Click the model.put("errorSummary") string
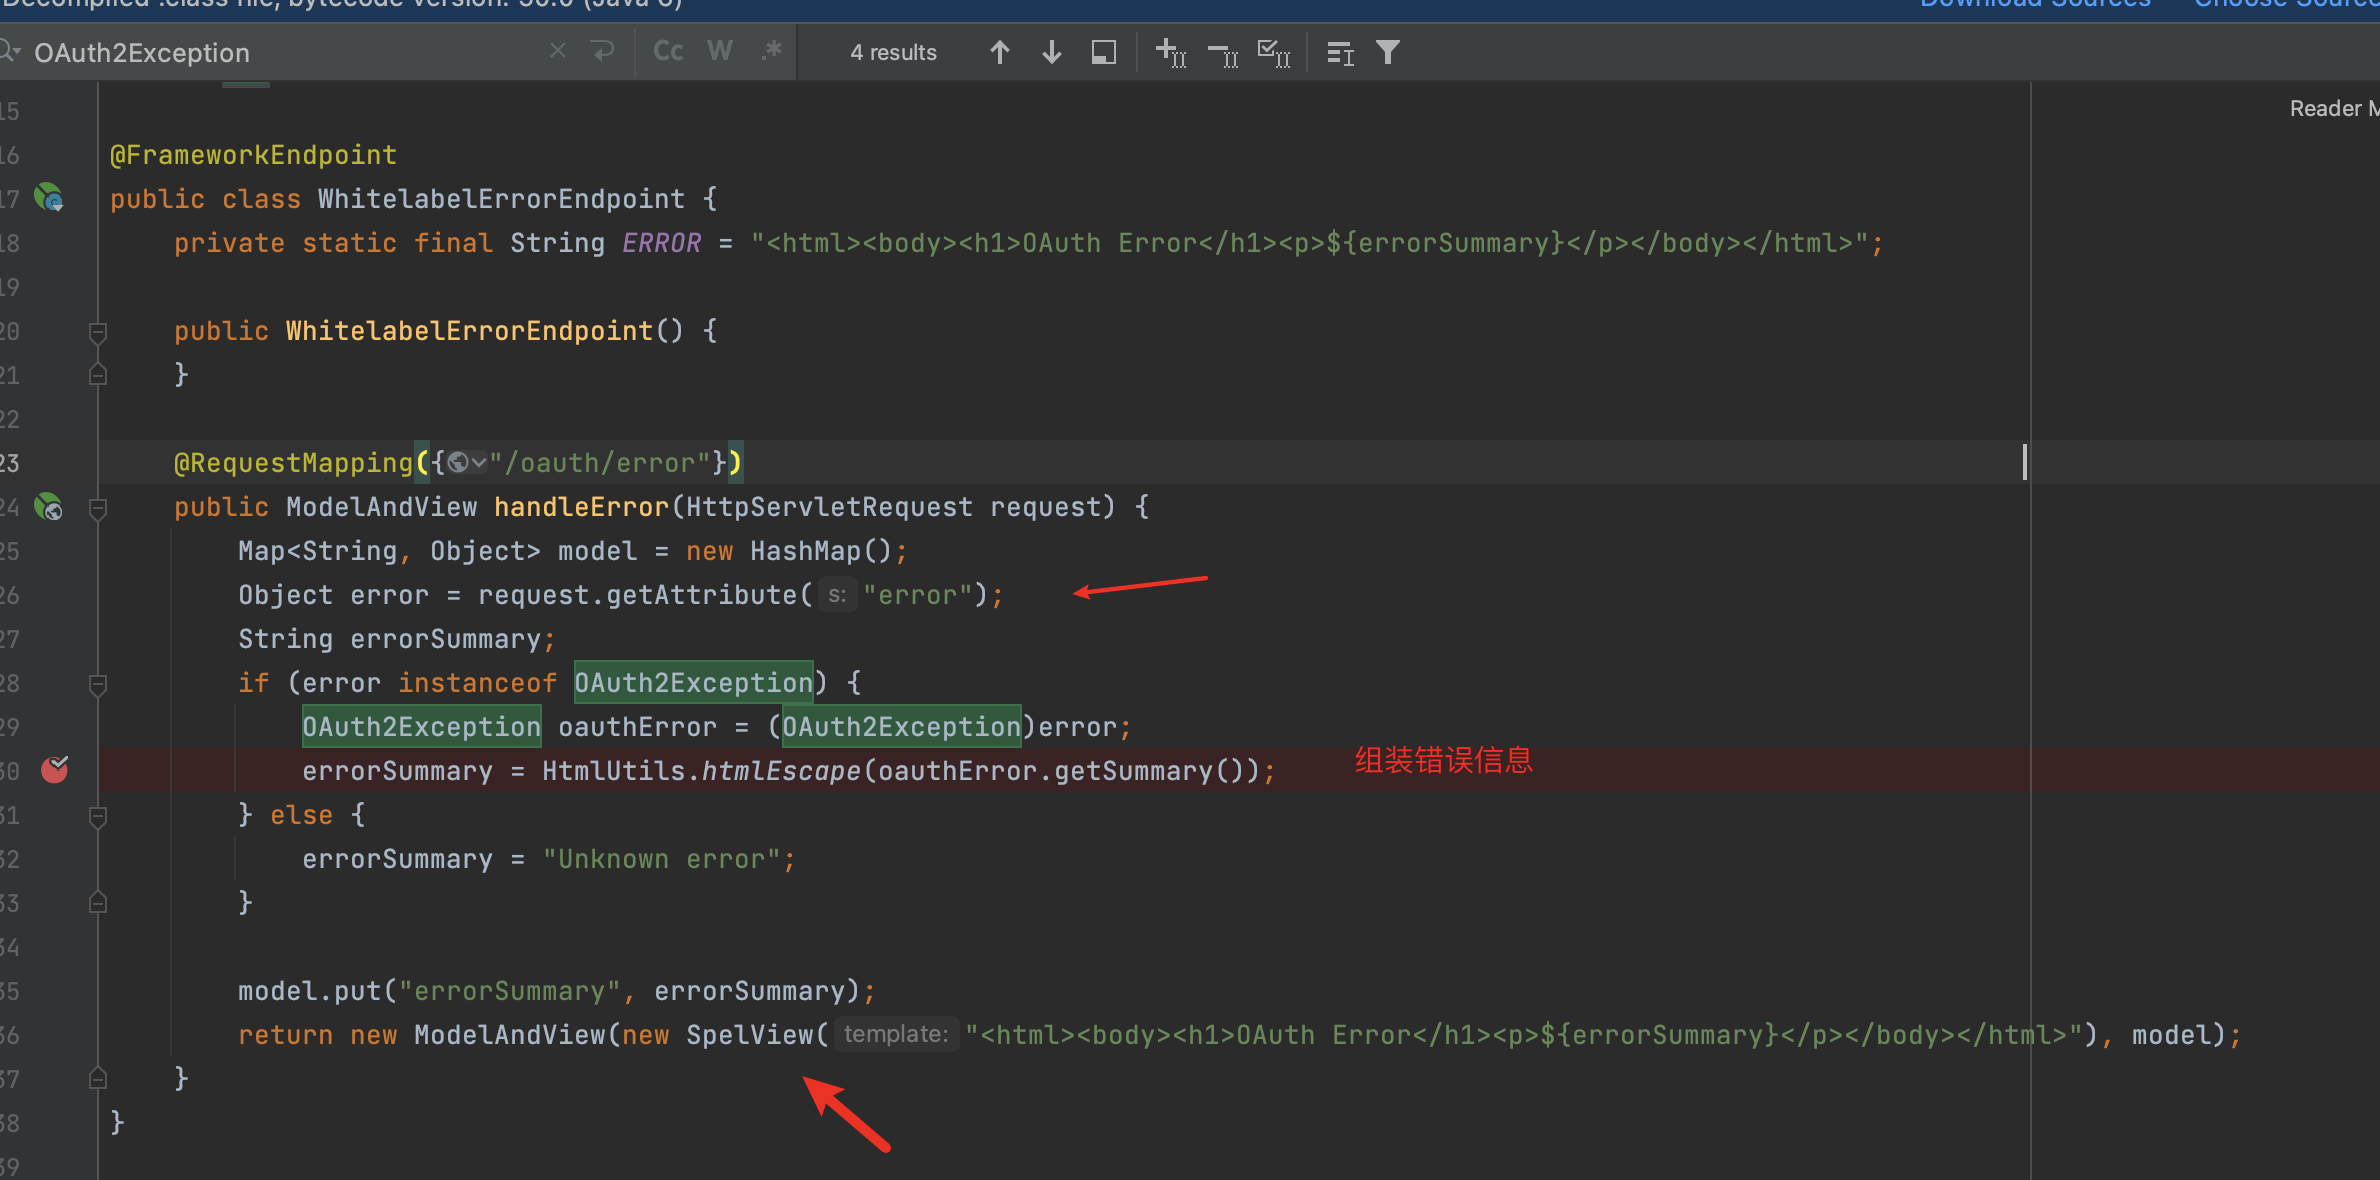Viewport: 2380px width, 1180px height. 510,991
